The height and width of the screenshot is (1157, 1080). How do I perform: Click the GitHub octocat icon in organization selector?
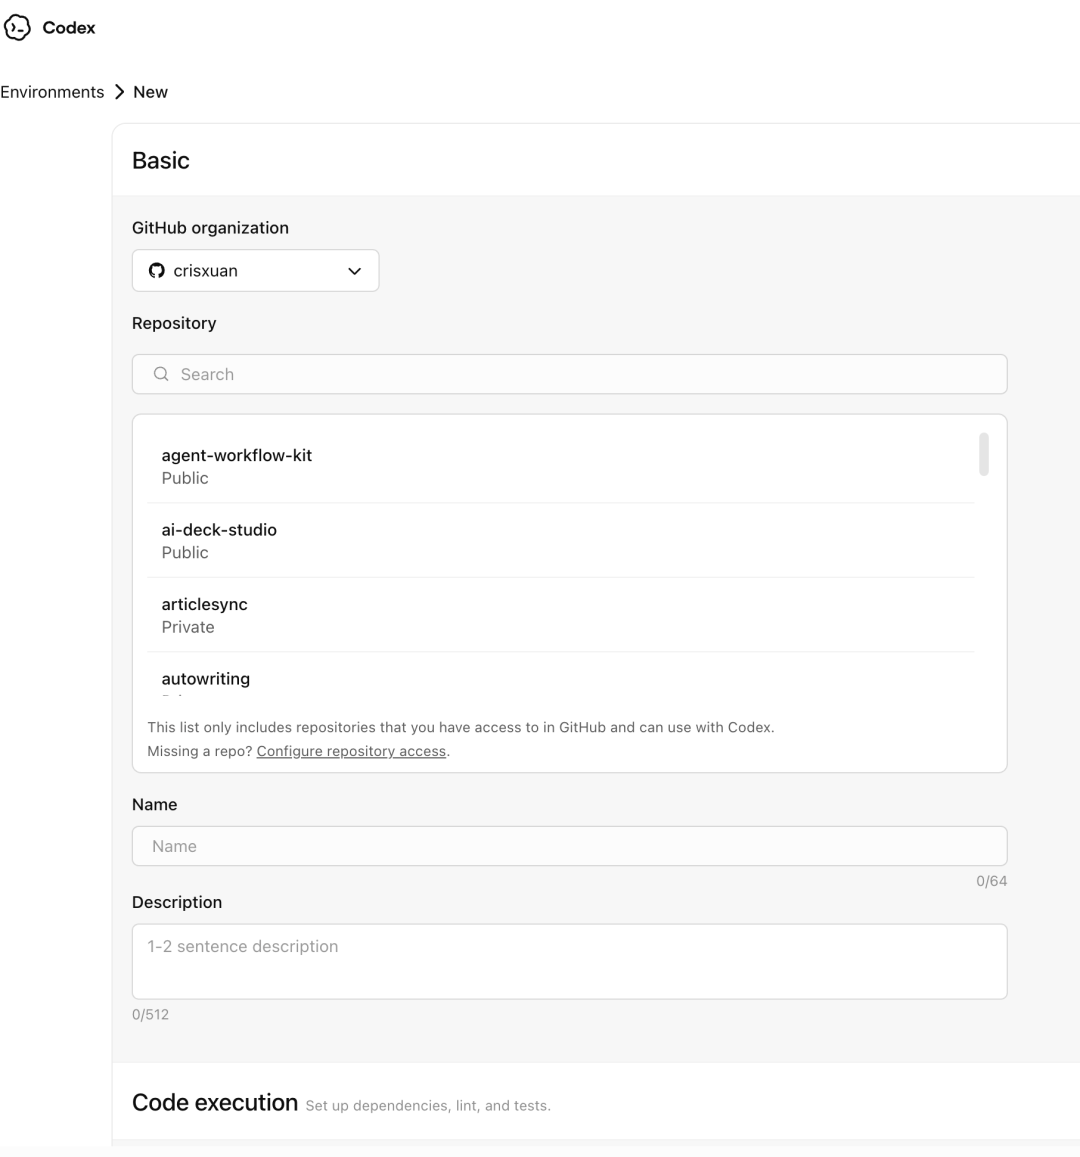tap(156, 271)
